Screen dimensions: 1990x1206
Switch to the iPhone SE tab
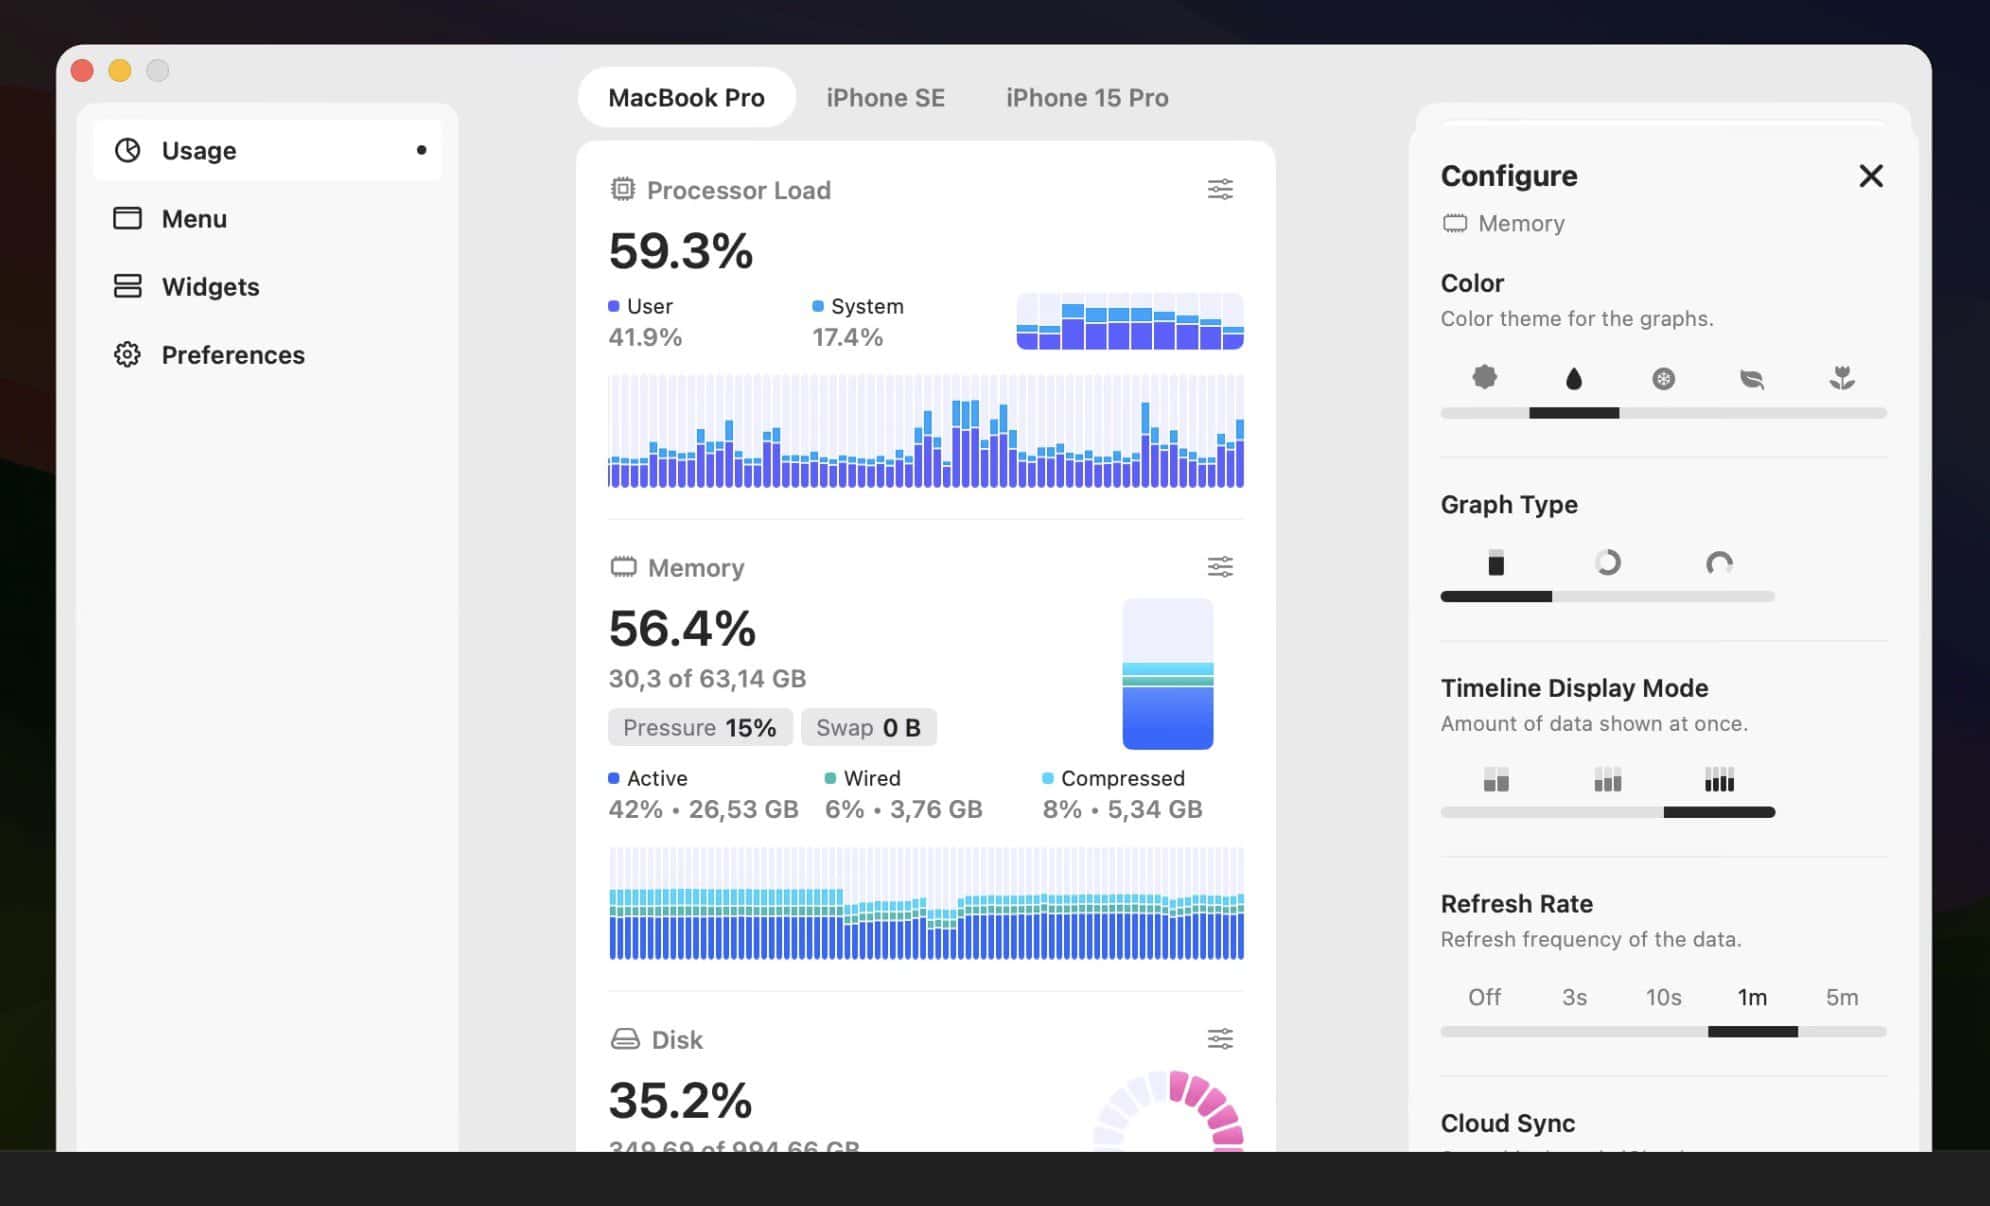point(885,97)
